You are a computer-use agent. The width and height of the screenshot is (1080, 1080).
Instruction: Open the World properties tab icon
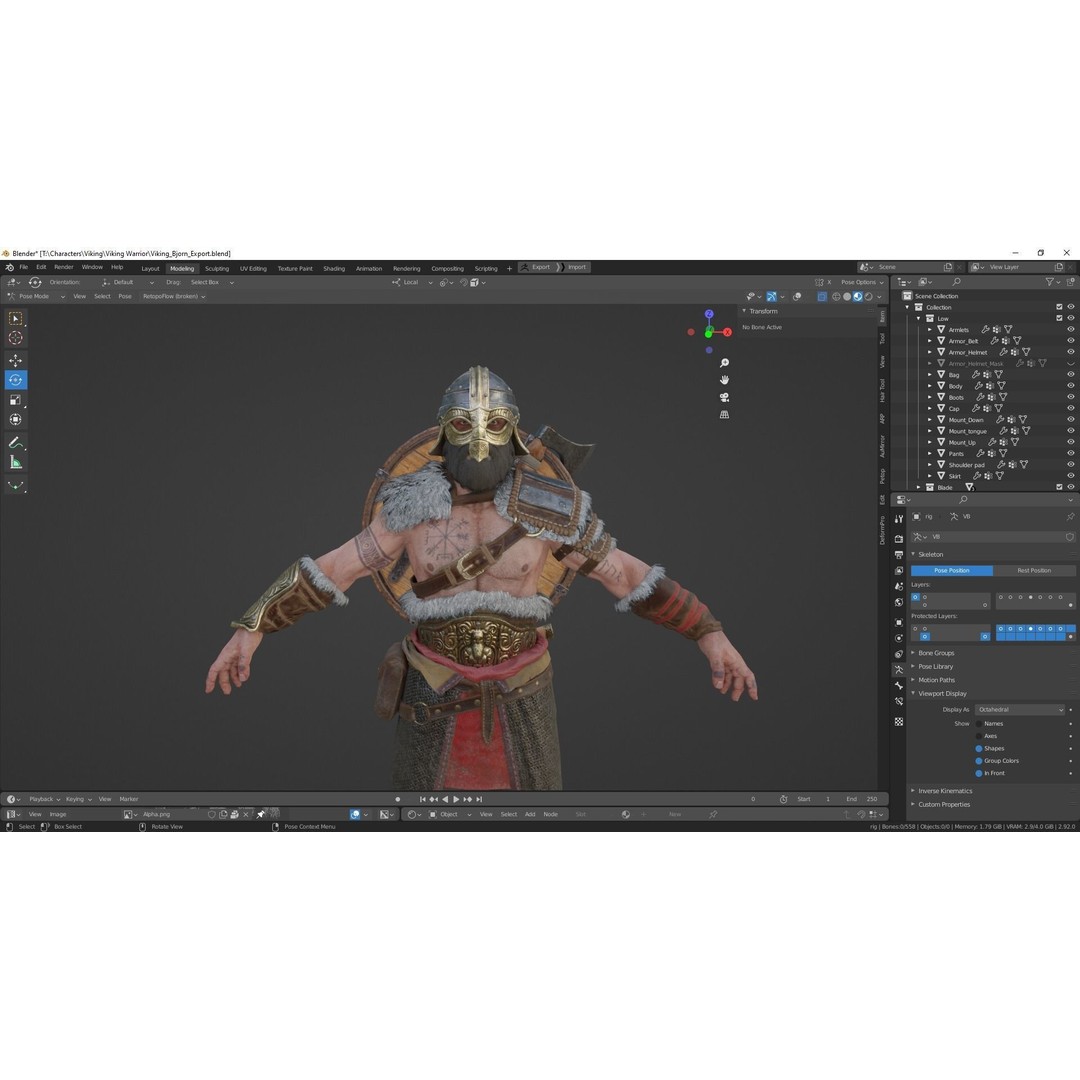click(899, 602)
